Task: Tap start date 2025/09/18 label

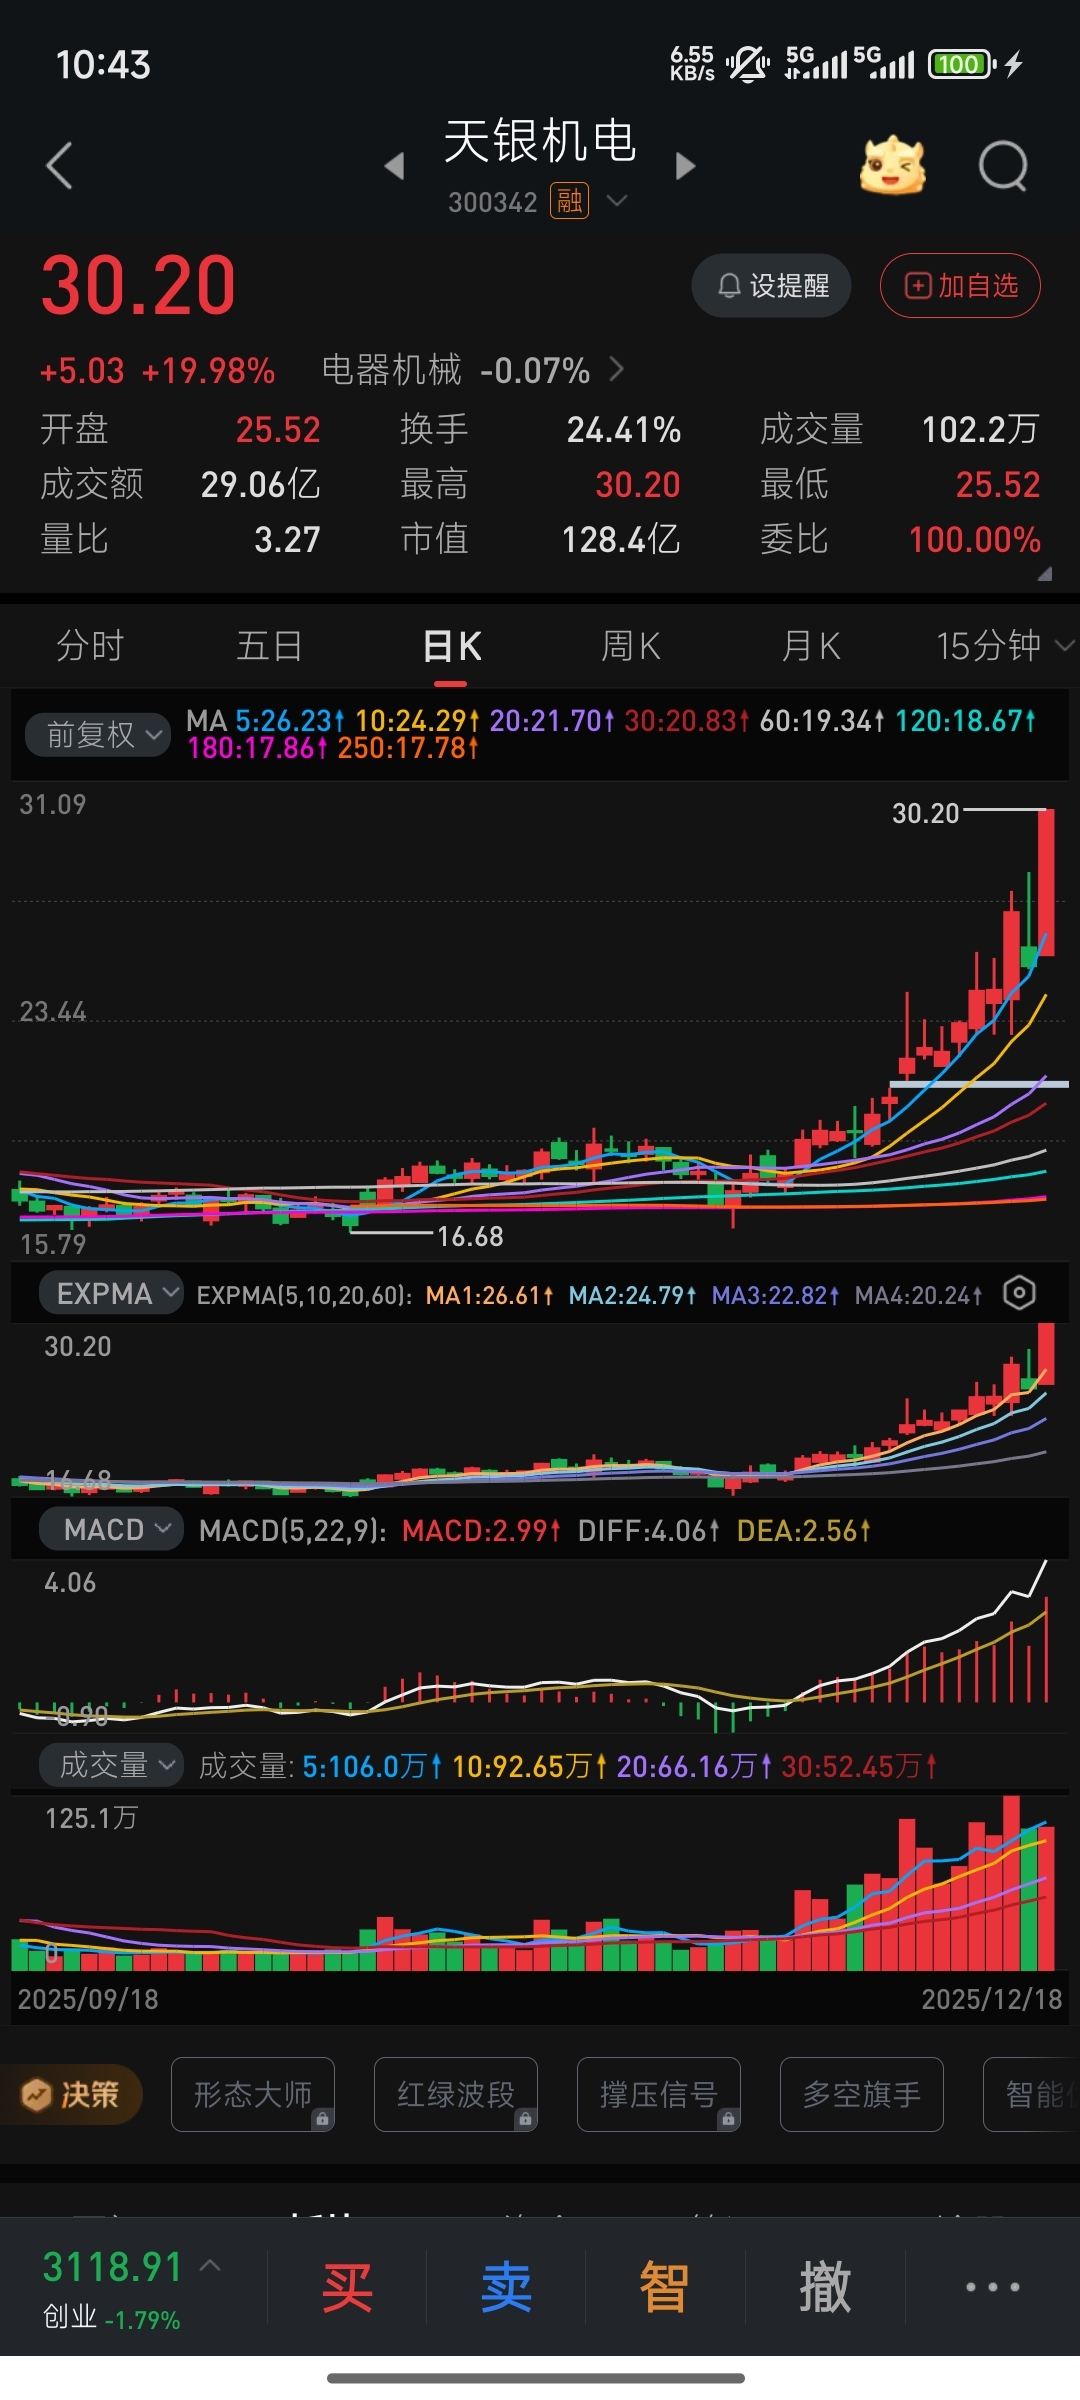Action: 88,1999
